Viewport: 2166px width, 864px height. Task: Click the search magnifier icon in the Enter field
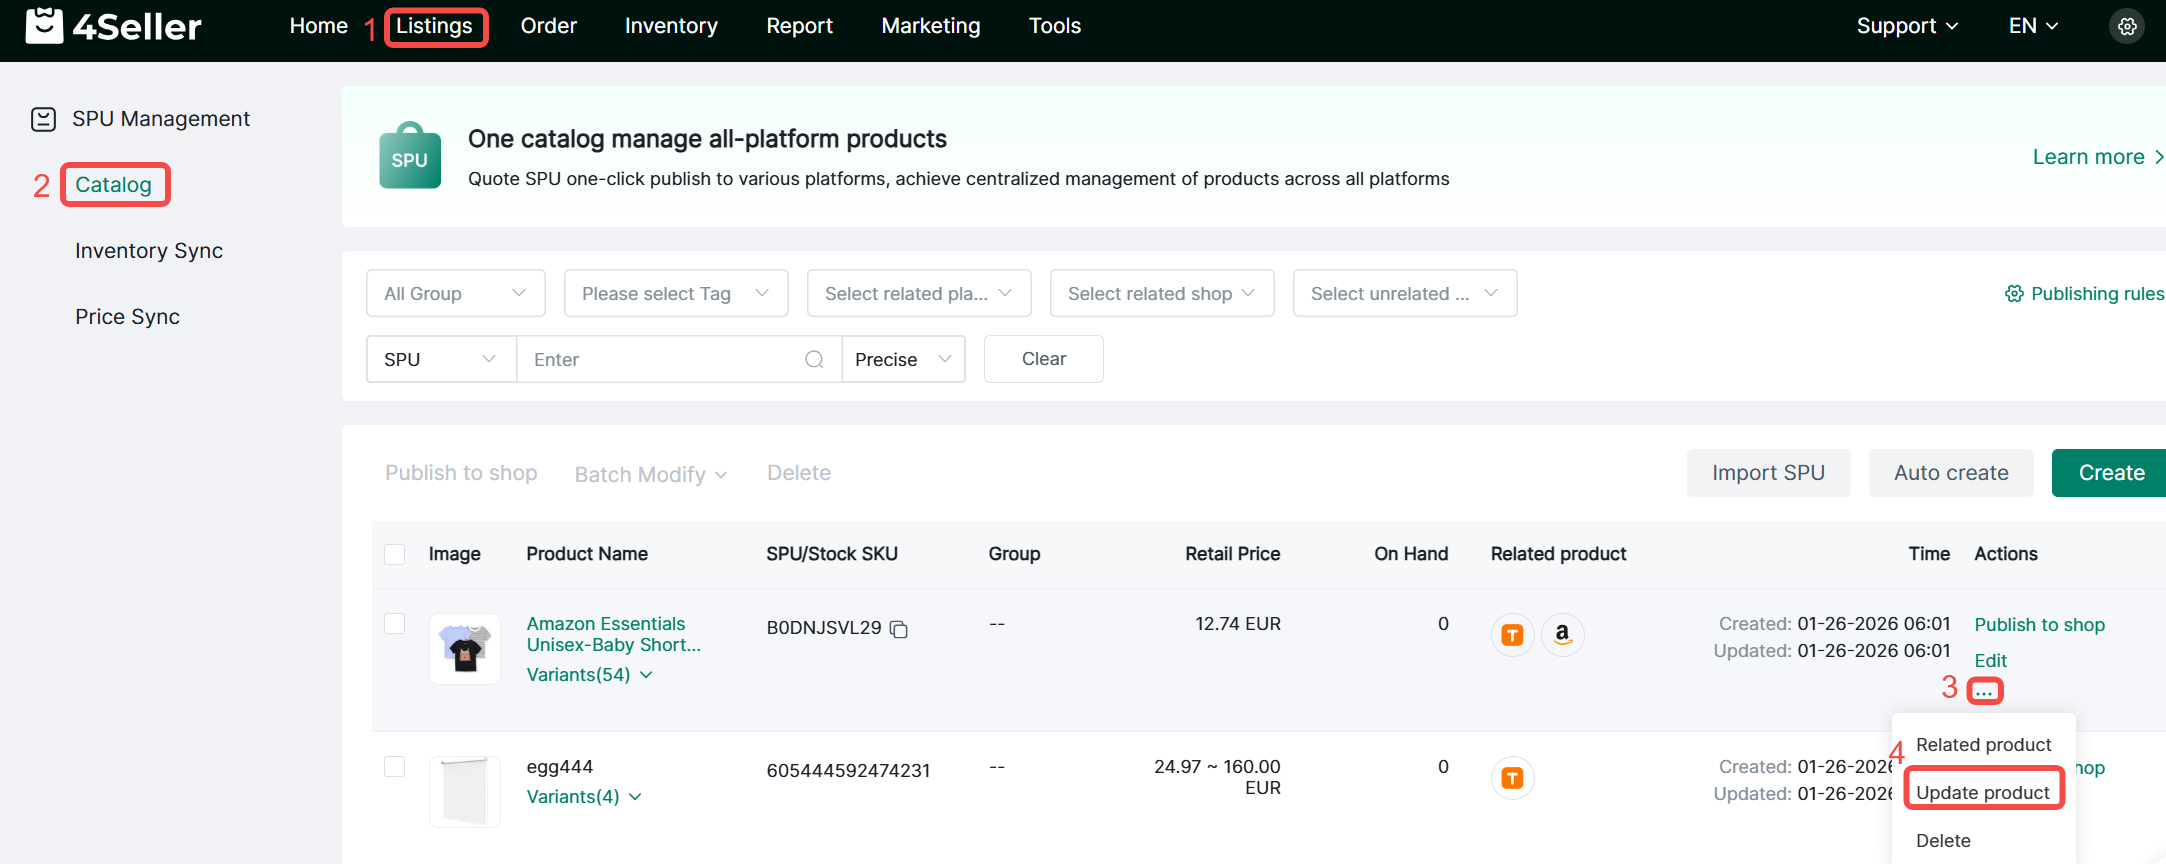[814, 360]
